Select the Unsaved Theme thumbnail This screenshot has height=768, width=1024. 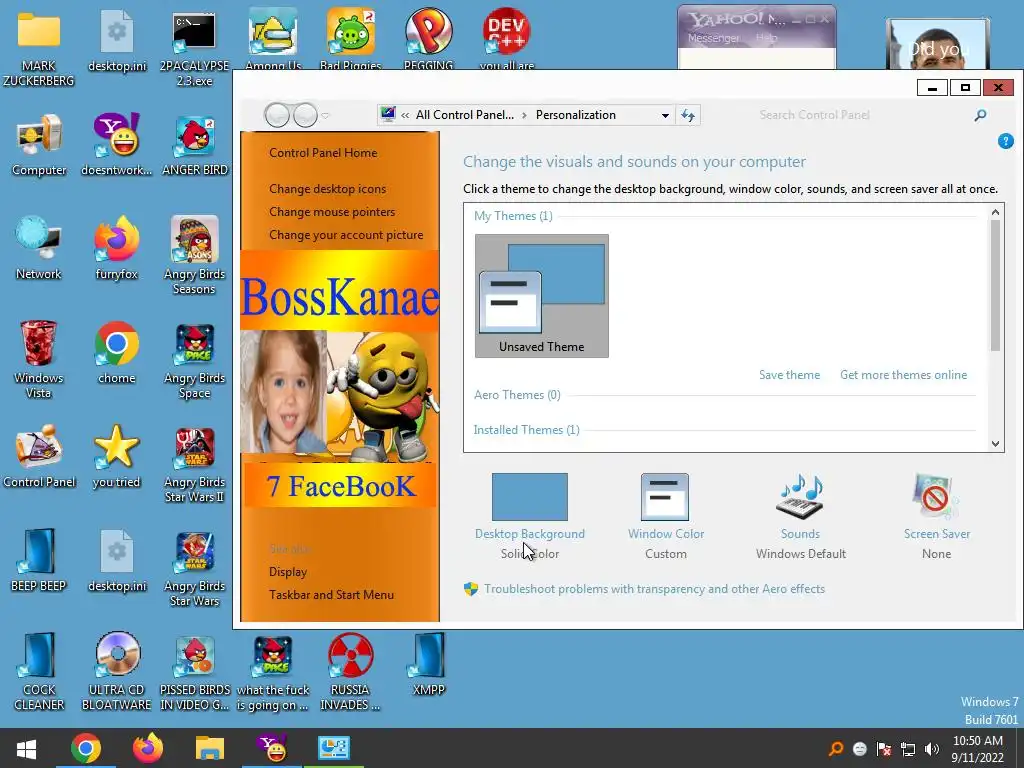point(541,296)
